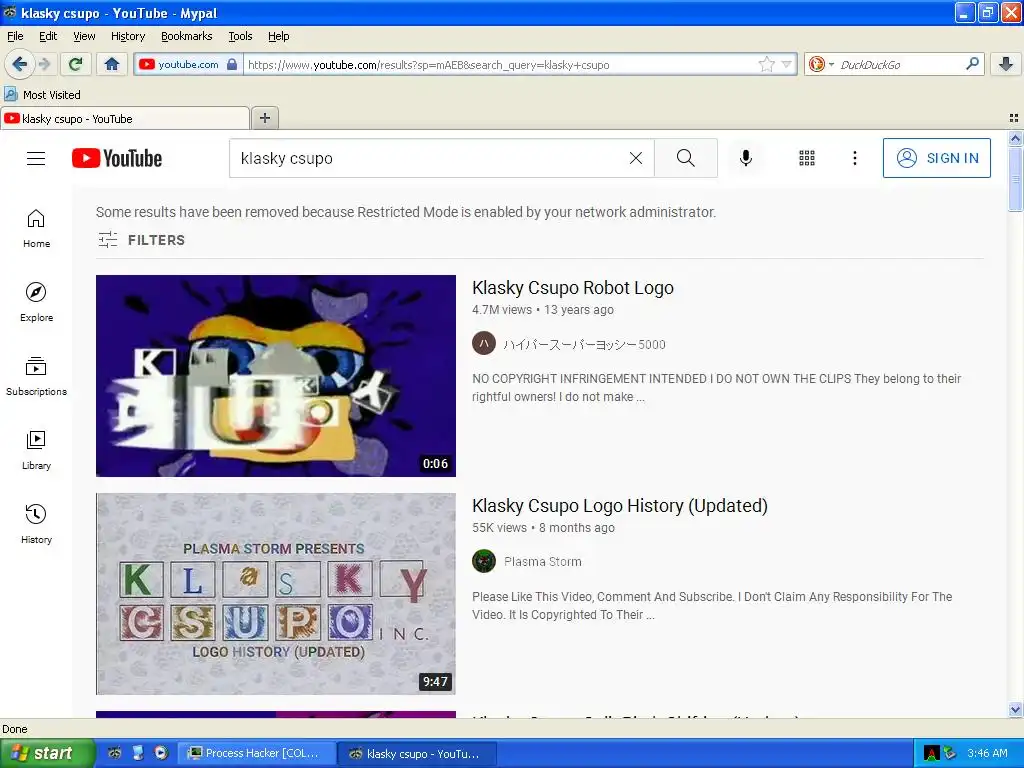Click the padlock site security icon
Image resolution: width=1024 pixels, height=768 pixels.
point(232,64)
